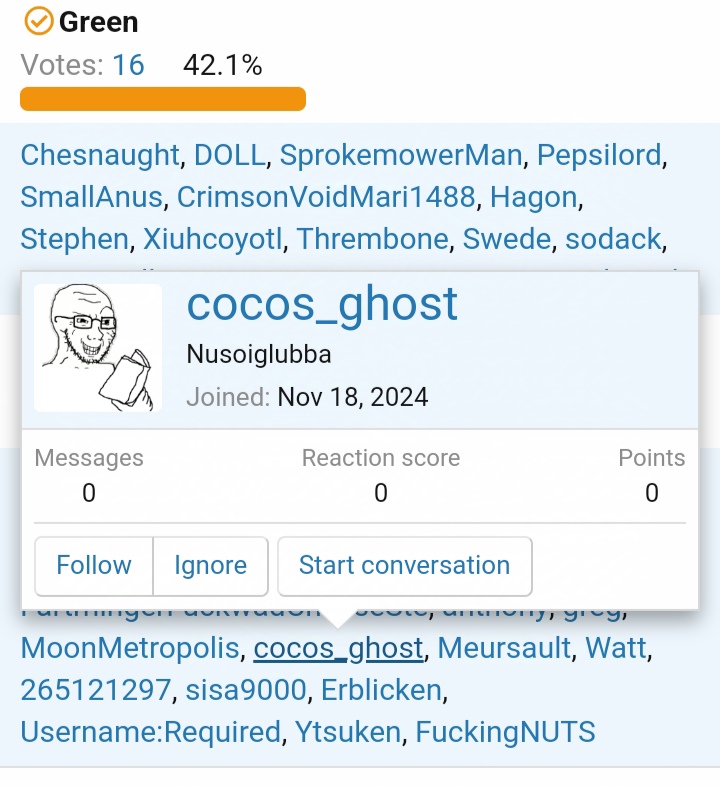Viewport: 720px width, 786px height.
Task: Click the orange checkmark icon beside Green
Action: coord(38,22)
